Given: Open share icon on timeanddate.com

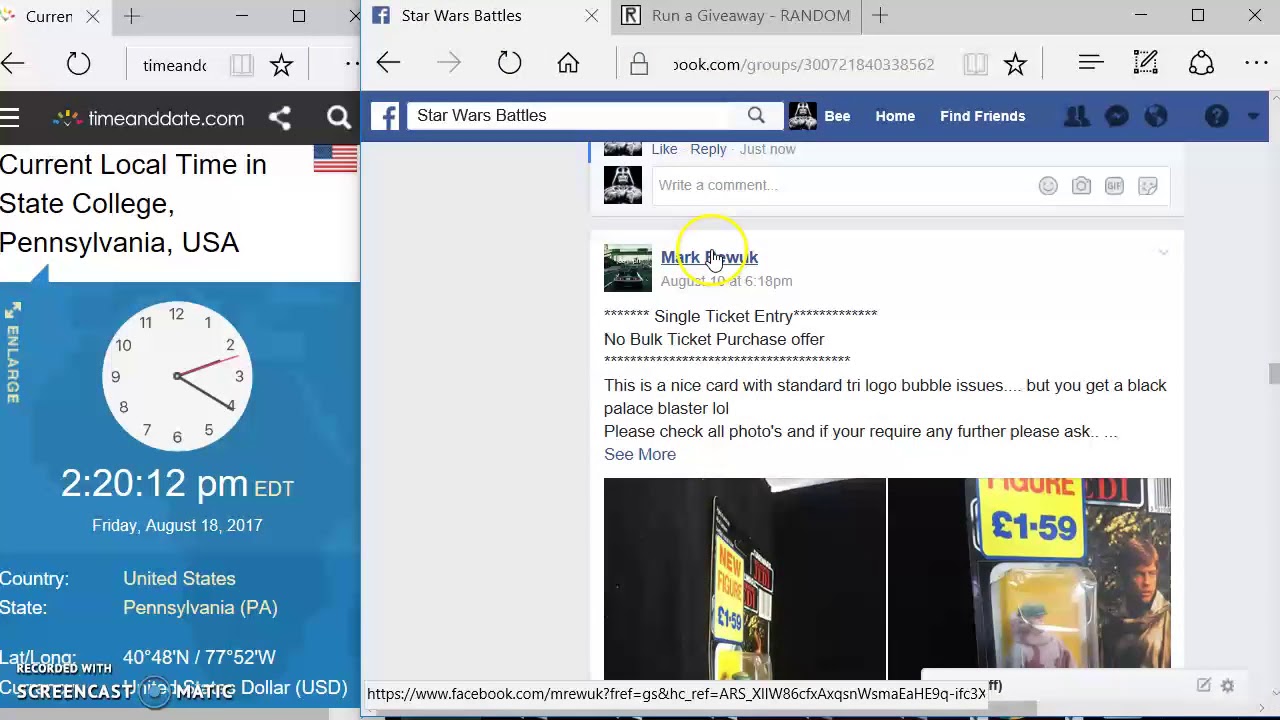Looking at the screenshot, I should click(280, 118).
